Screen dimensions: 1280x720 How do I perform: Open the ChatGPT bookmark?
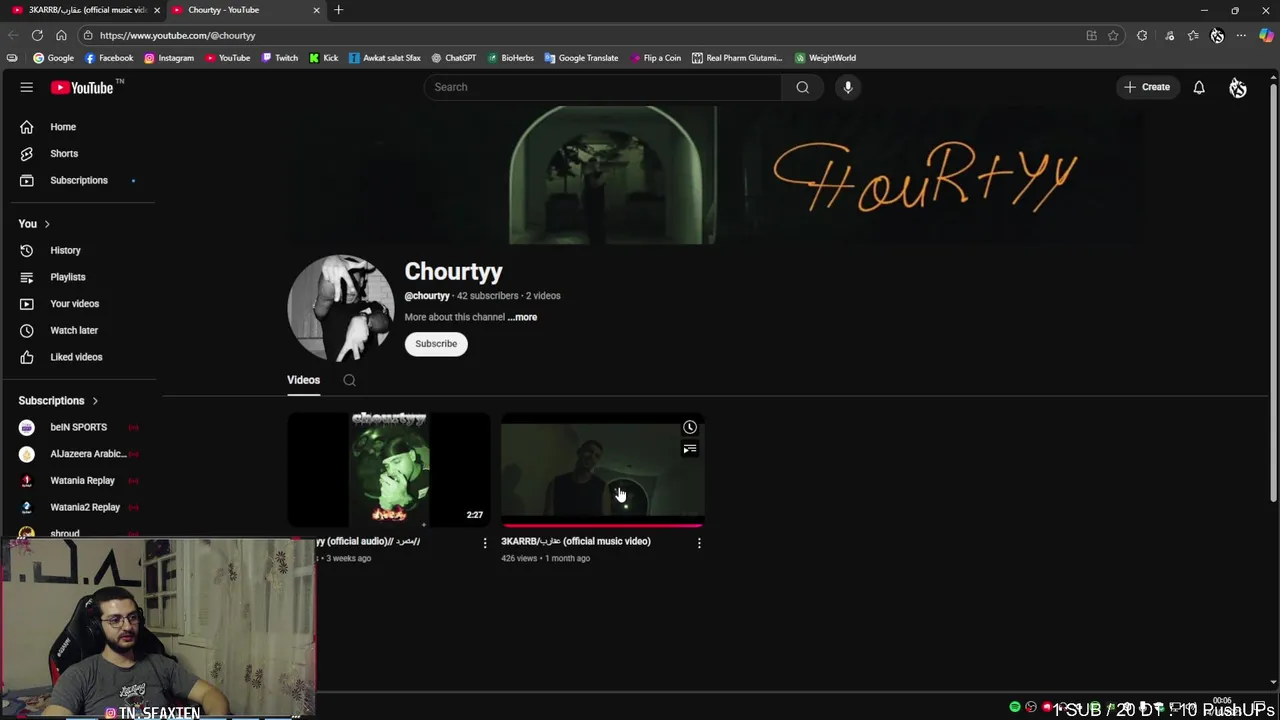(454, 58)
